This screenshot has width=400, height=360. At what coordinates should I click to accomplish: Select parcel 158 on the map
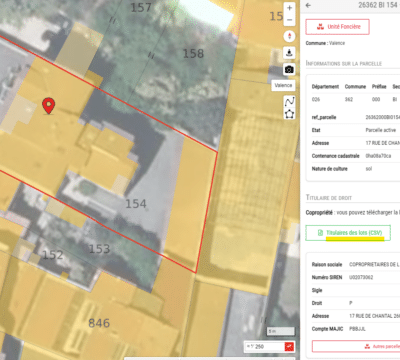point(193,54)
